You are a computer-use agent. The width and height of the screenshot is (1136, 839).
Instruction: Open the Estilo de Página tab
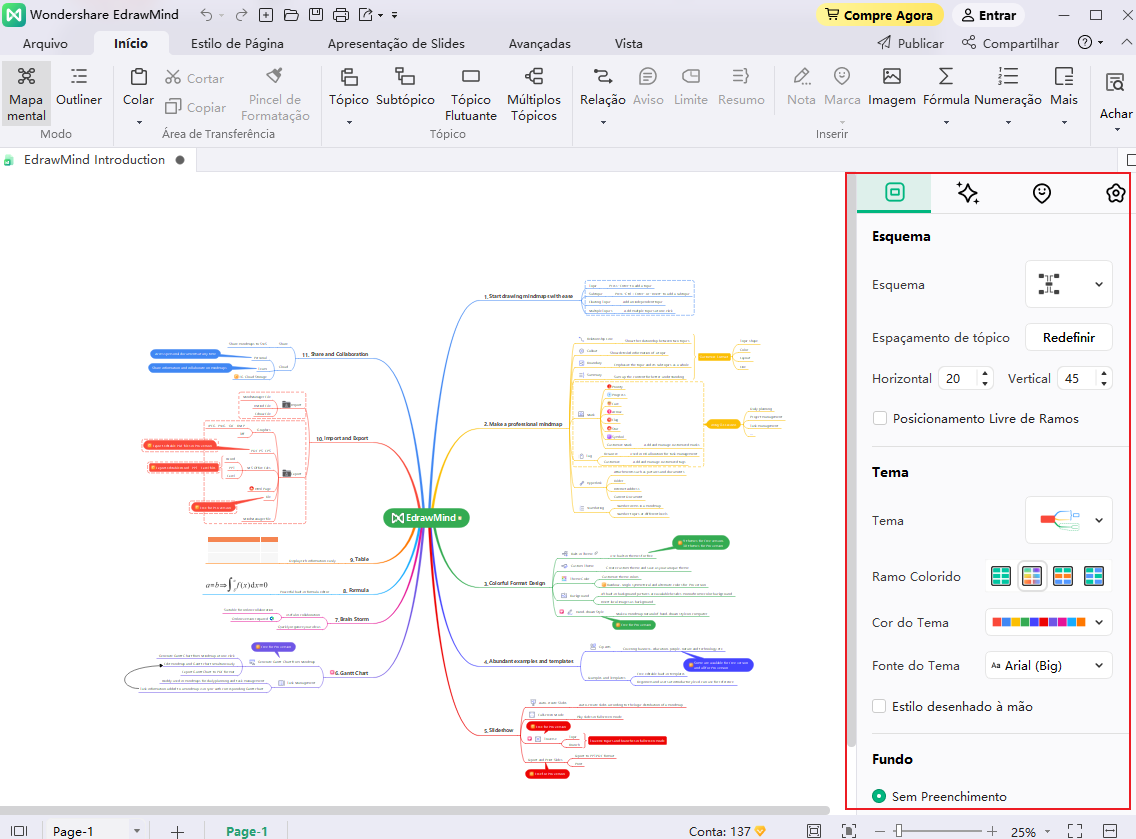237,44
